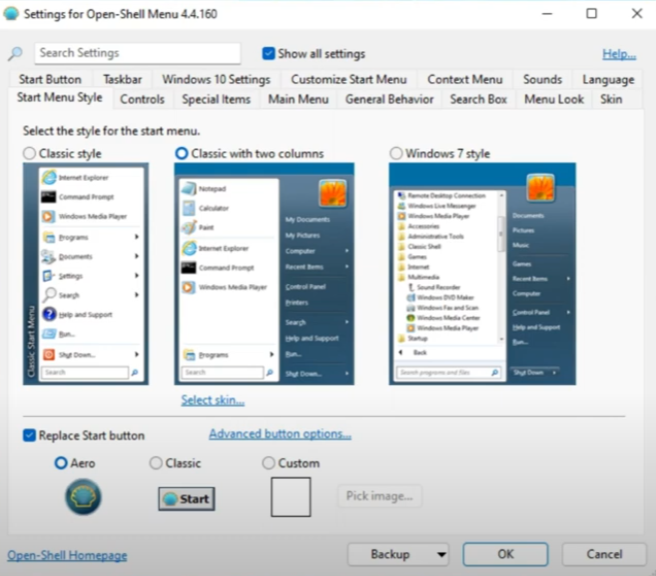656x576 pixels.
Task: Click the Classic style menu preview thumbnail
Action: click(x=86, y=274)
